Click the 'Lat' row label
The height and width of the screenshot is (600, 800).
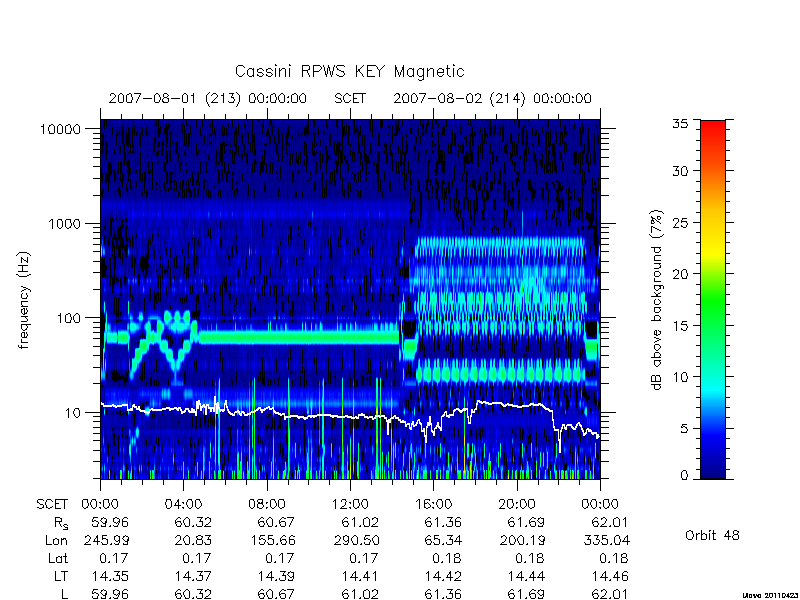tap(58, 558)
